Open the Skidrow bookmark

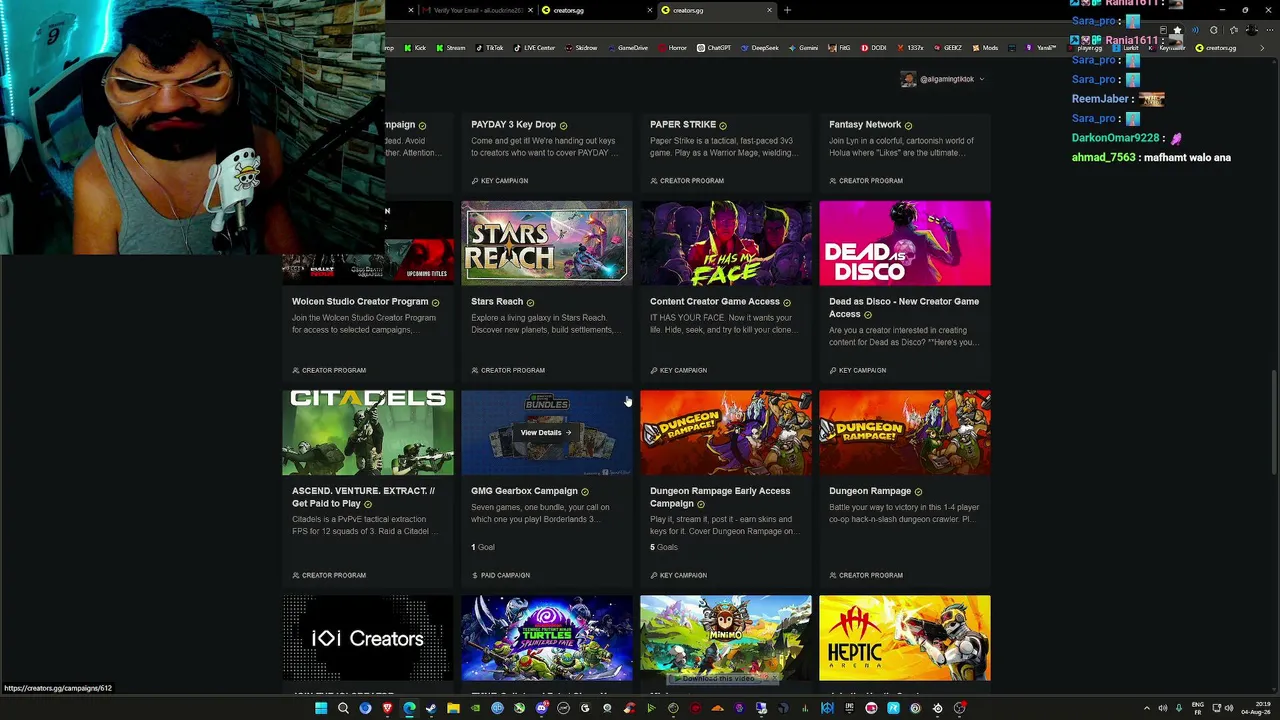[x=581, y=48]
